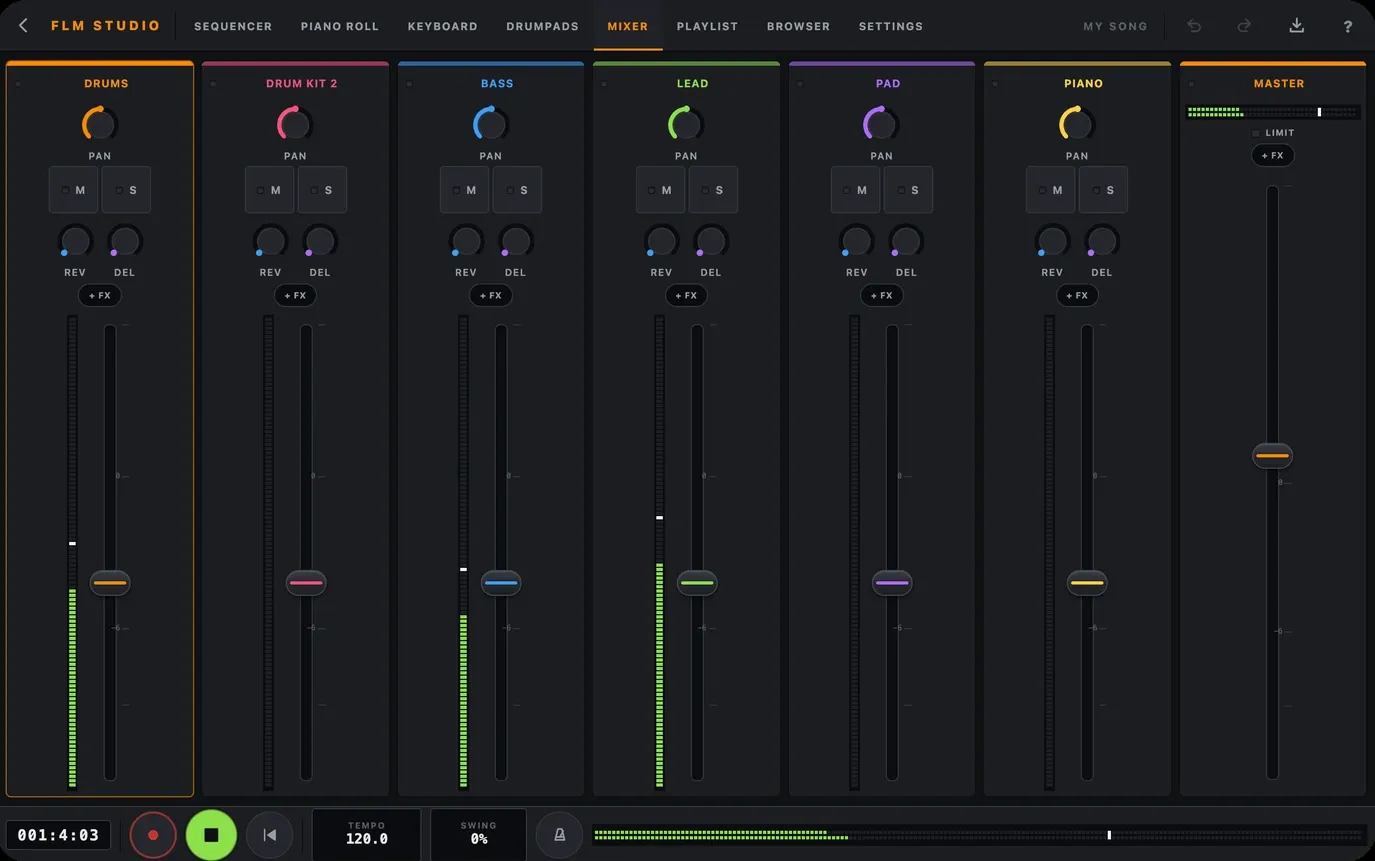This screenshot has height=861, width=1375.
Task: Click the Drums REV send knob
Action: tap(75, 241)
